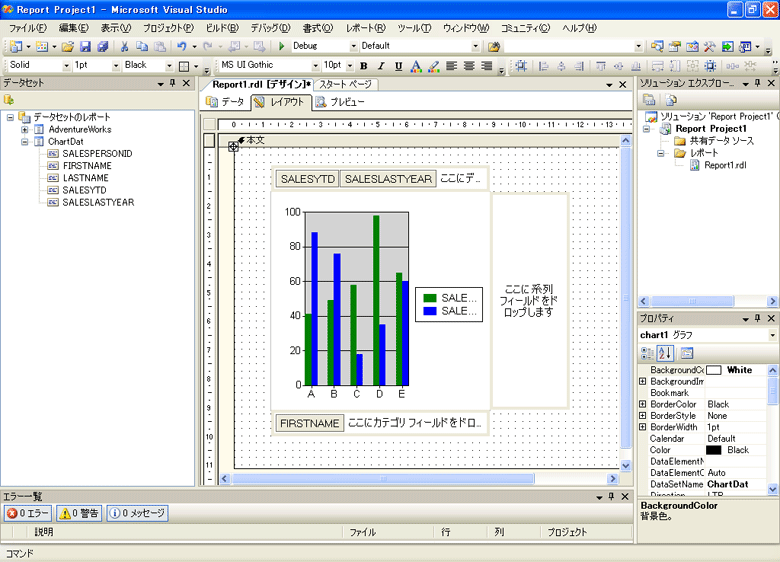780x562 pixels.
Task: Click the borders icon in the format toolbar
Action: click(184, 66)
